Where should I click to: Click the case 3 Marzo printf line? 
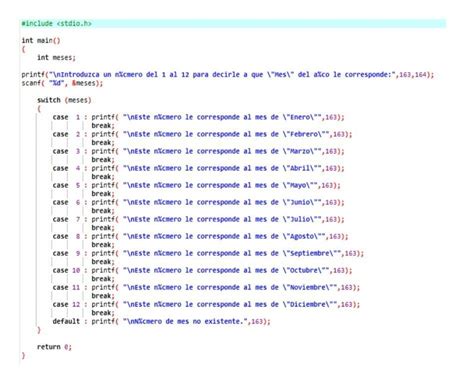pos(198,151)
